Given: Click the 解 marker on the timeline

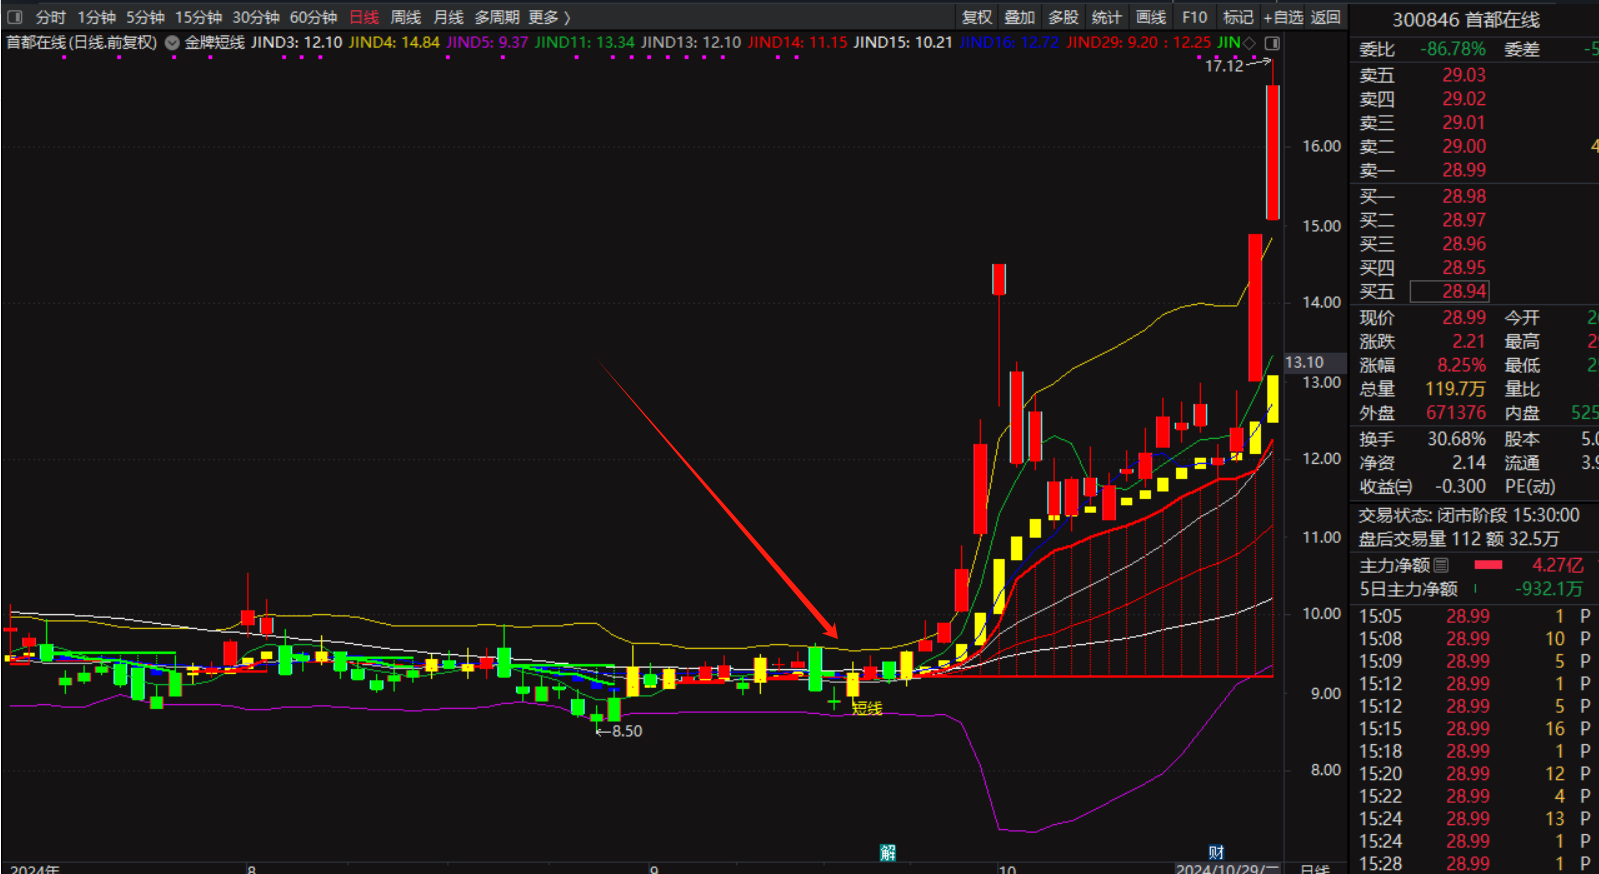Looking at the screenshot, I should click(x=887, y=852).
